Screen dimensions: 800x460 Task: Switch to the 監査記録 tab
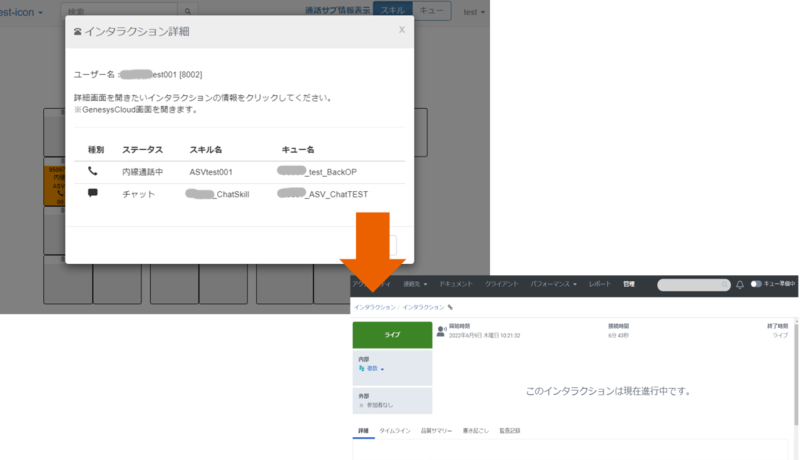pyautogui.click(x=510, y=431)
